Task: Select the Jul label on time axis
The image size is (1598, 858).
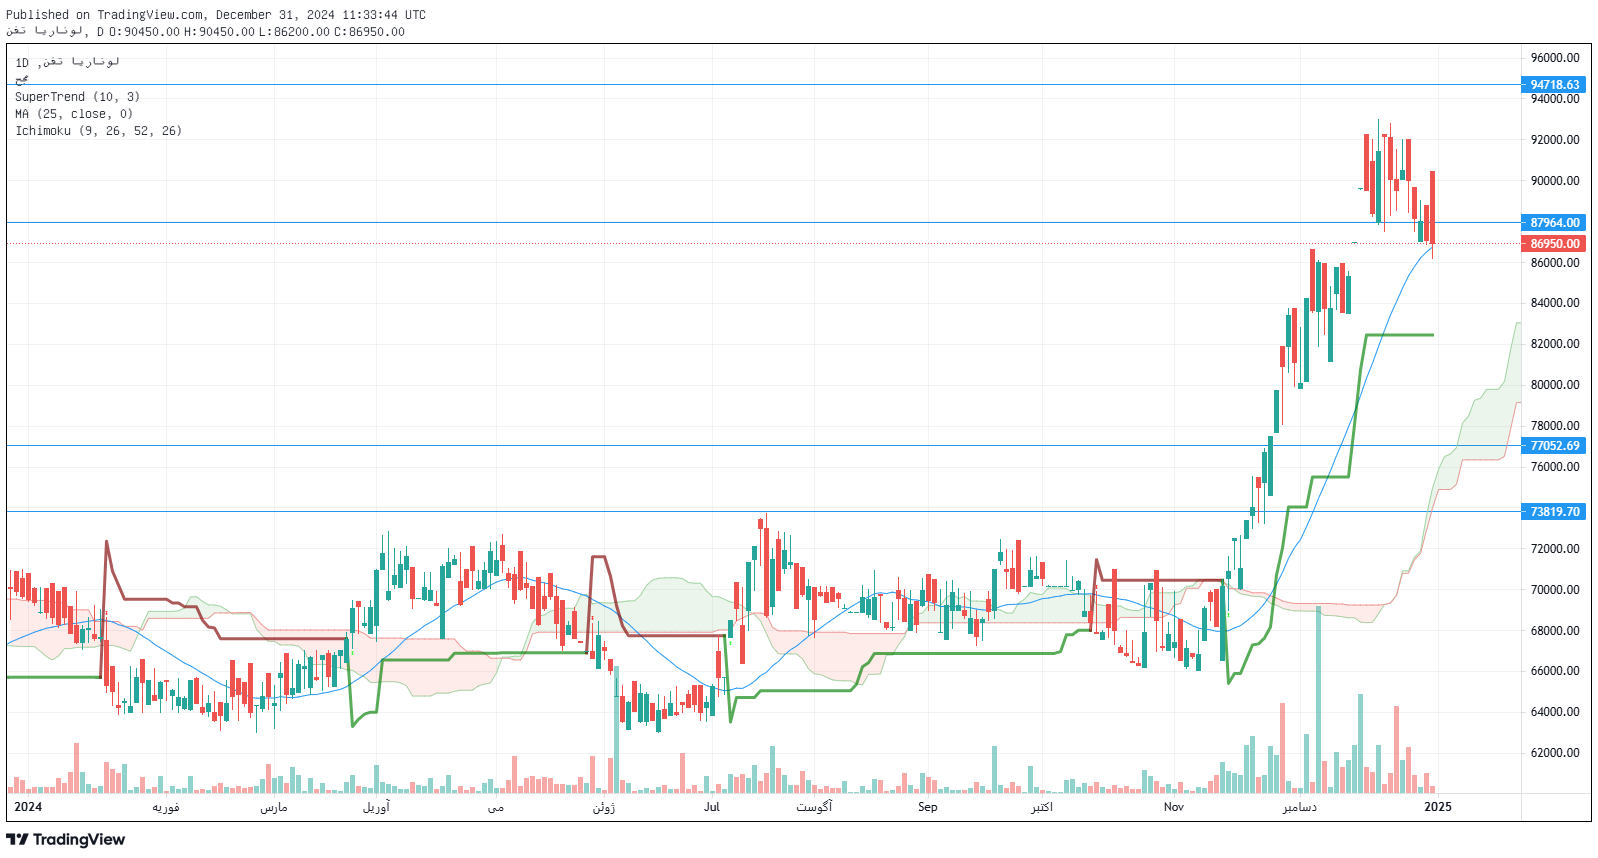Action: pos(712,807)
